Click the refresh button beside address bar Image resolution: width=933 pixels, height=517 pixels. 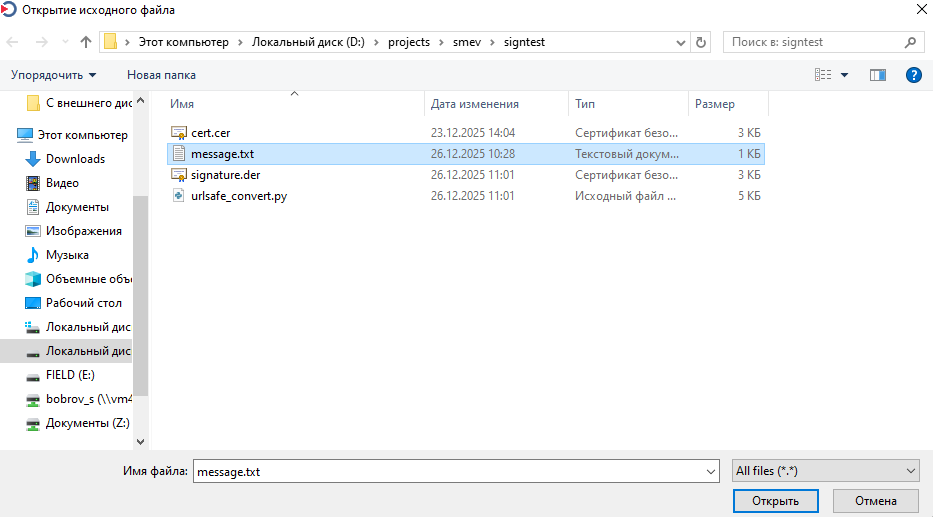700,43
